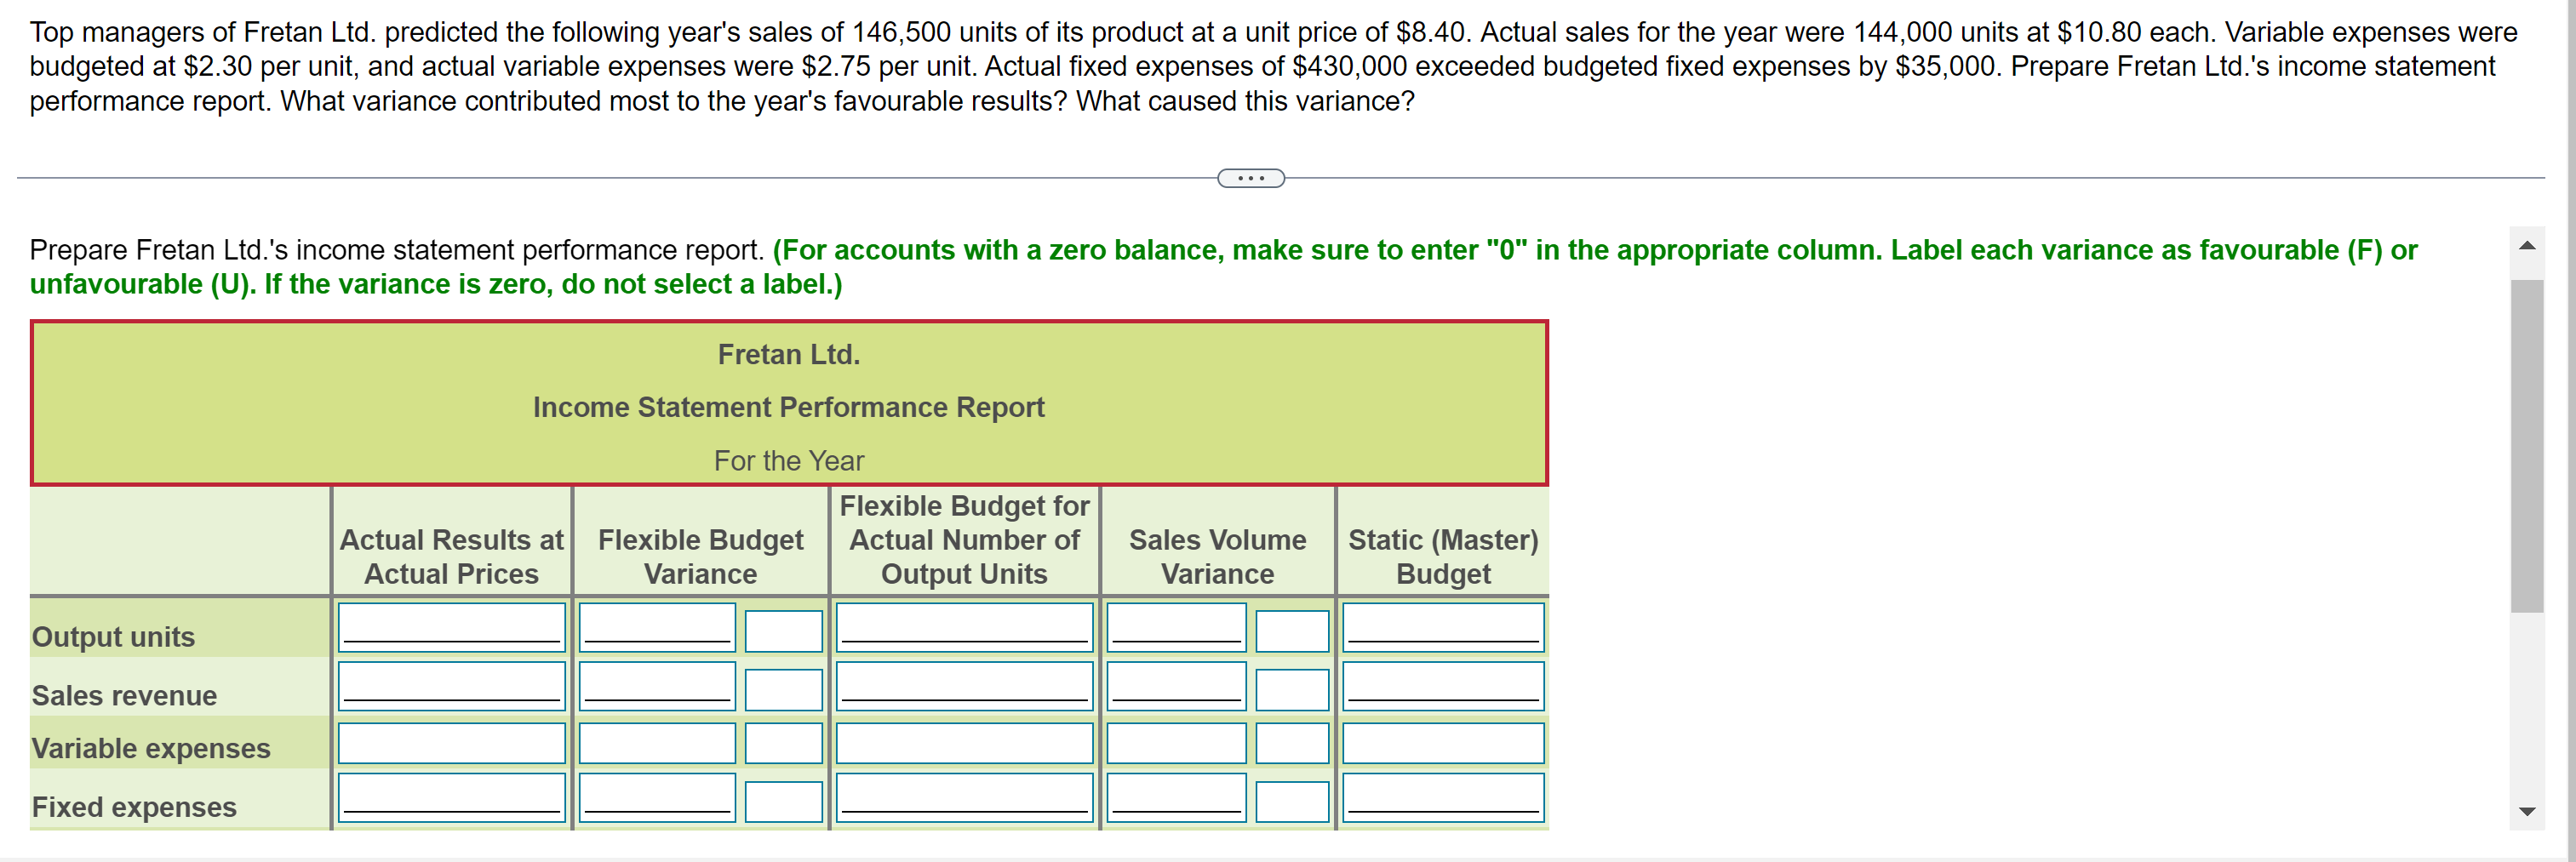Click the "Sales Volume Variance" column header

[1217, 557]
